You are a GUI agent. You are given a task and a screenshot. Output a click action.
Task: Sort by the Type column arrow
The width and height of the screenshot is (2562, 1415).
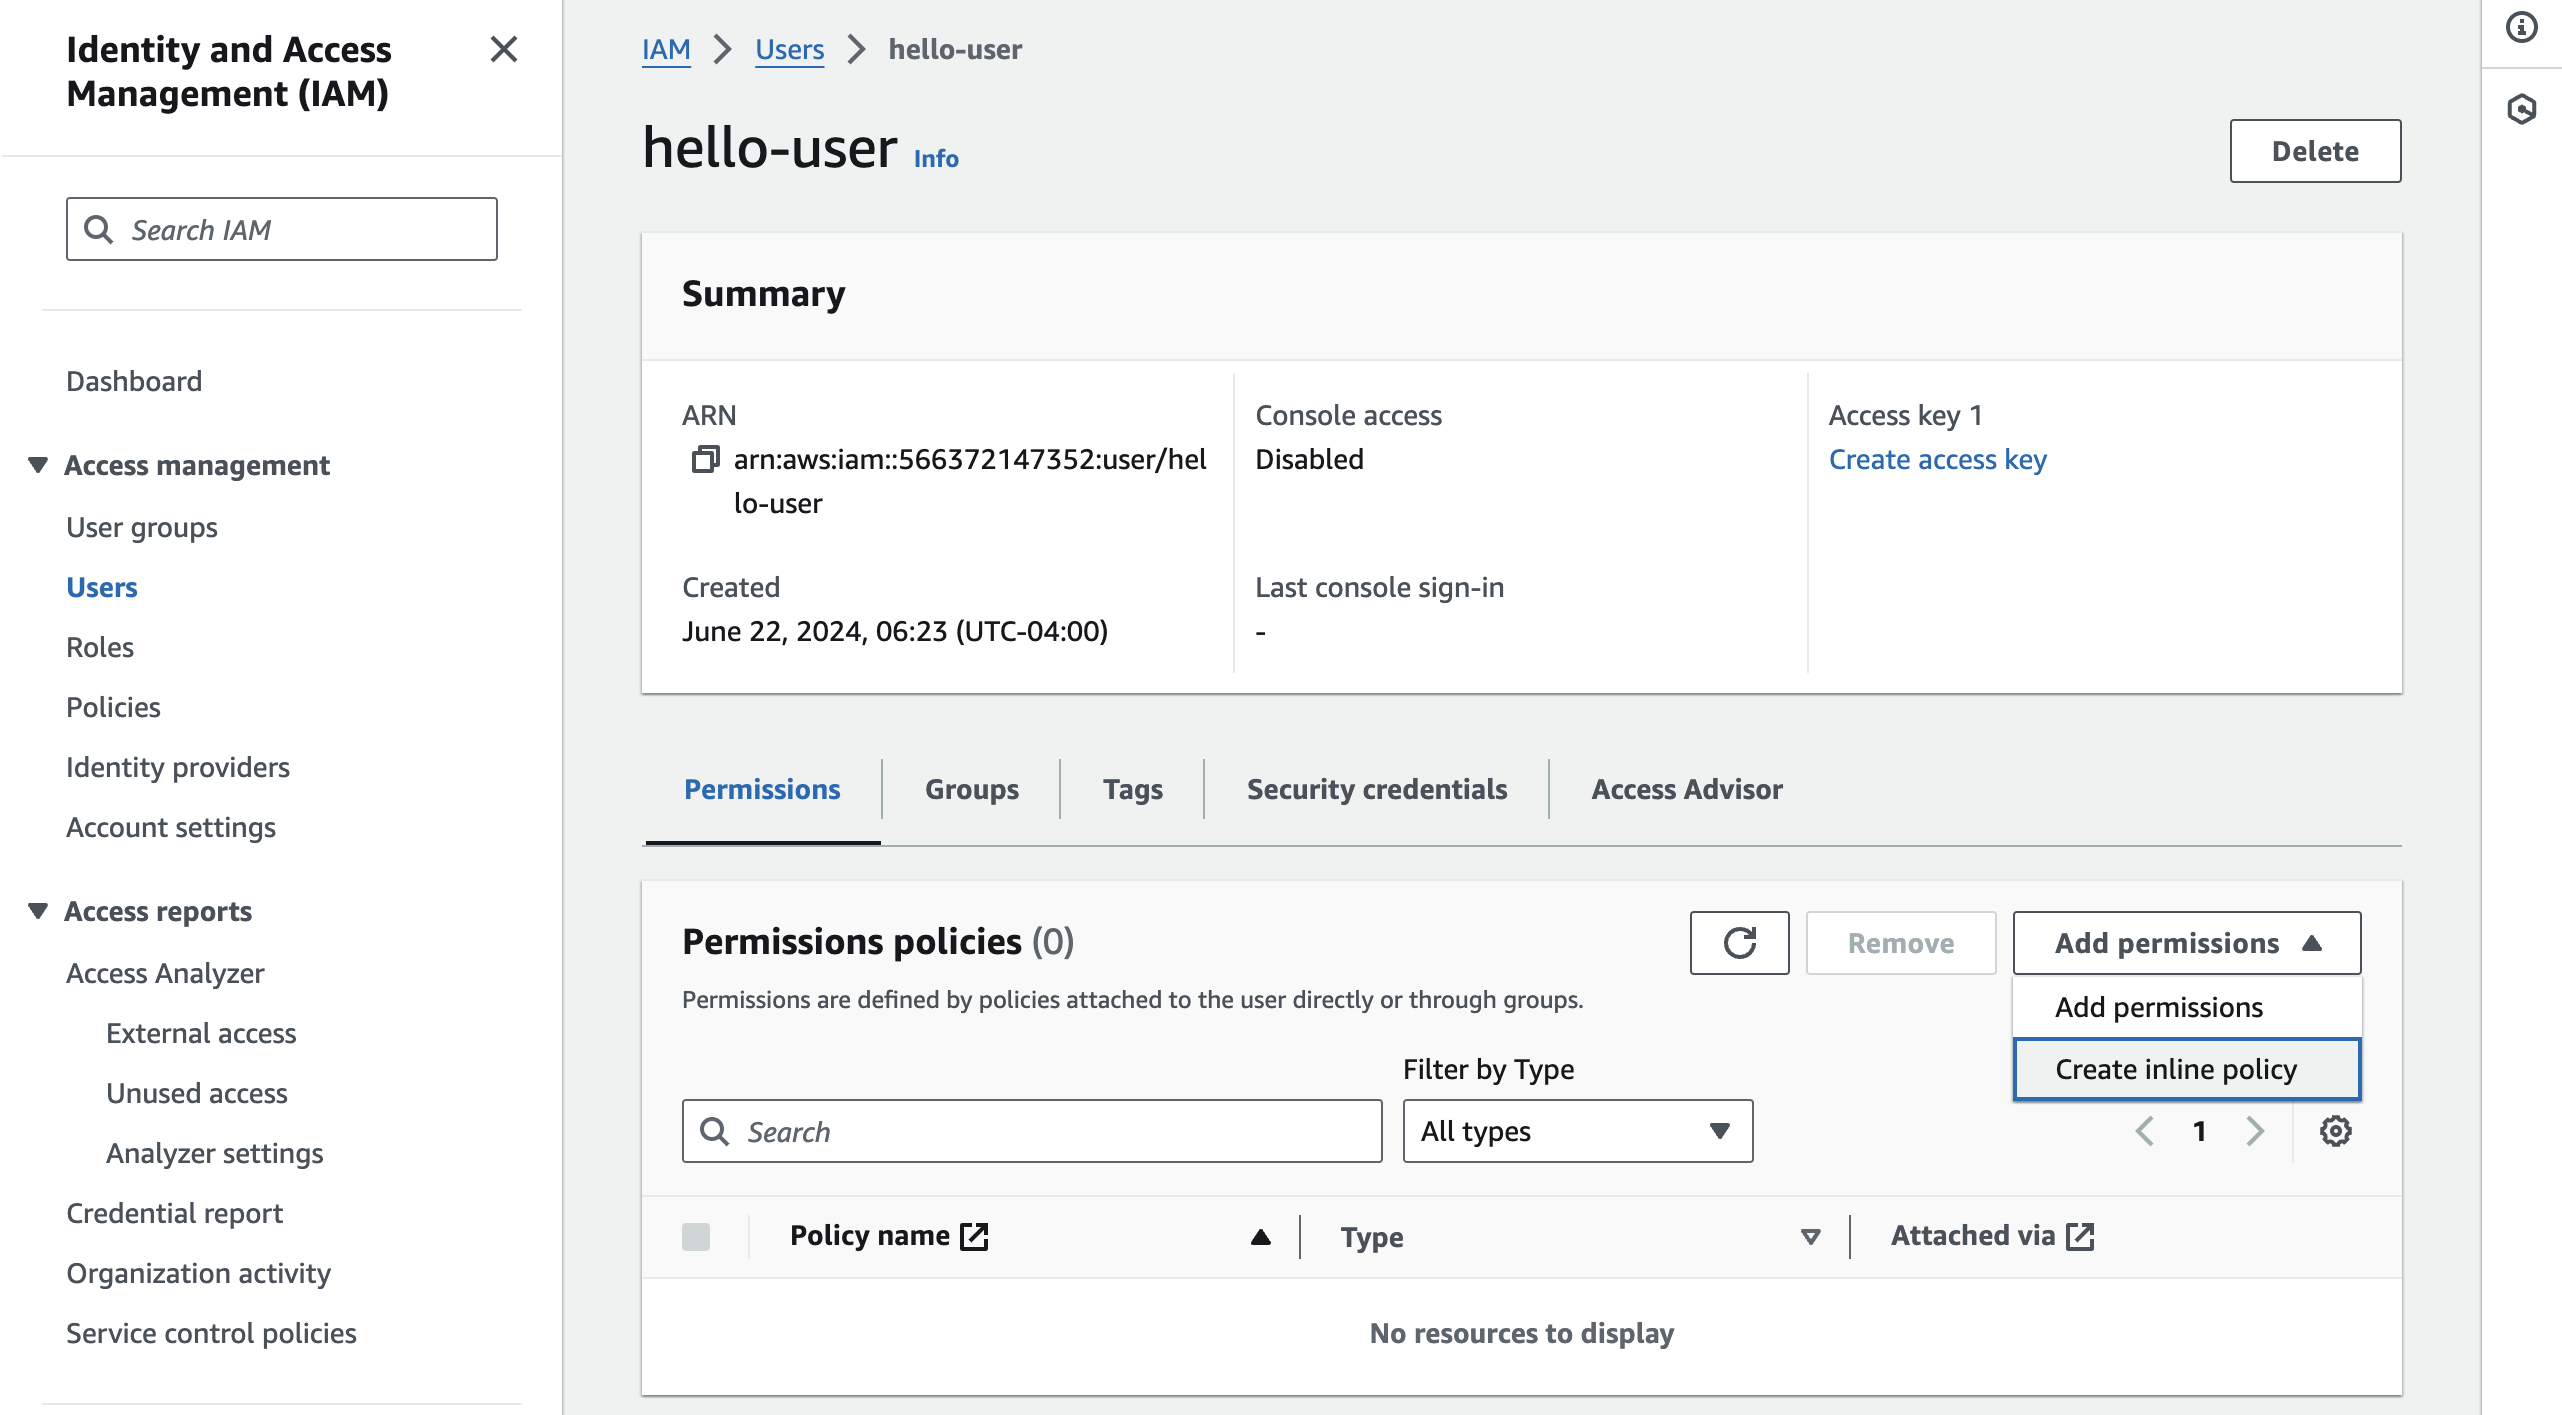tap(1810, 1237)
